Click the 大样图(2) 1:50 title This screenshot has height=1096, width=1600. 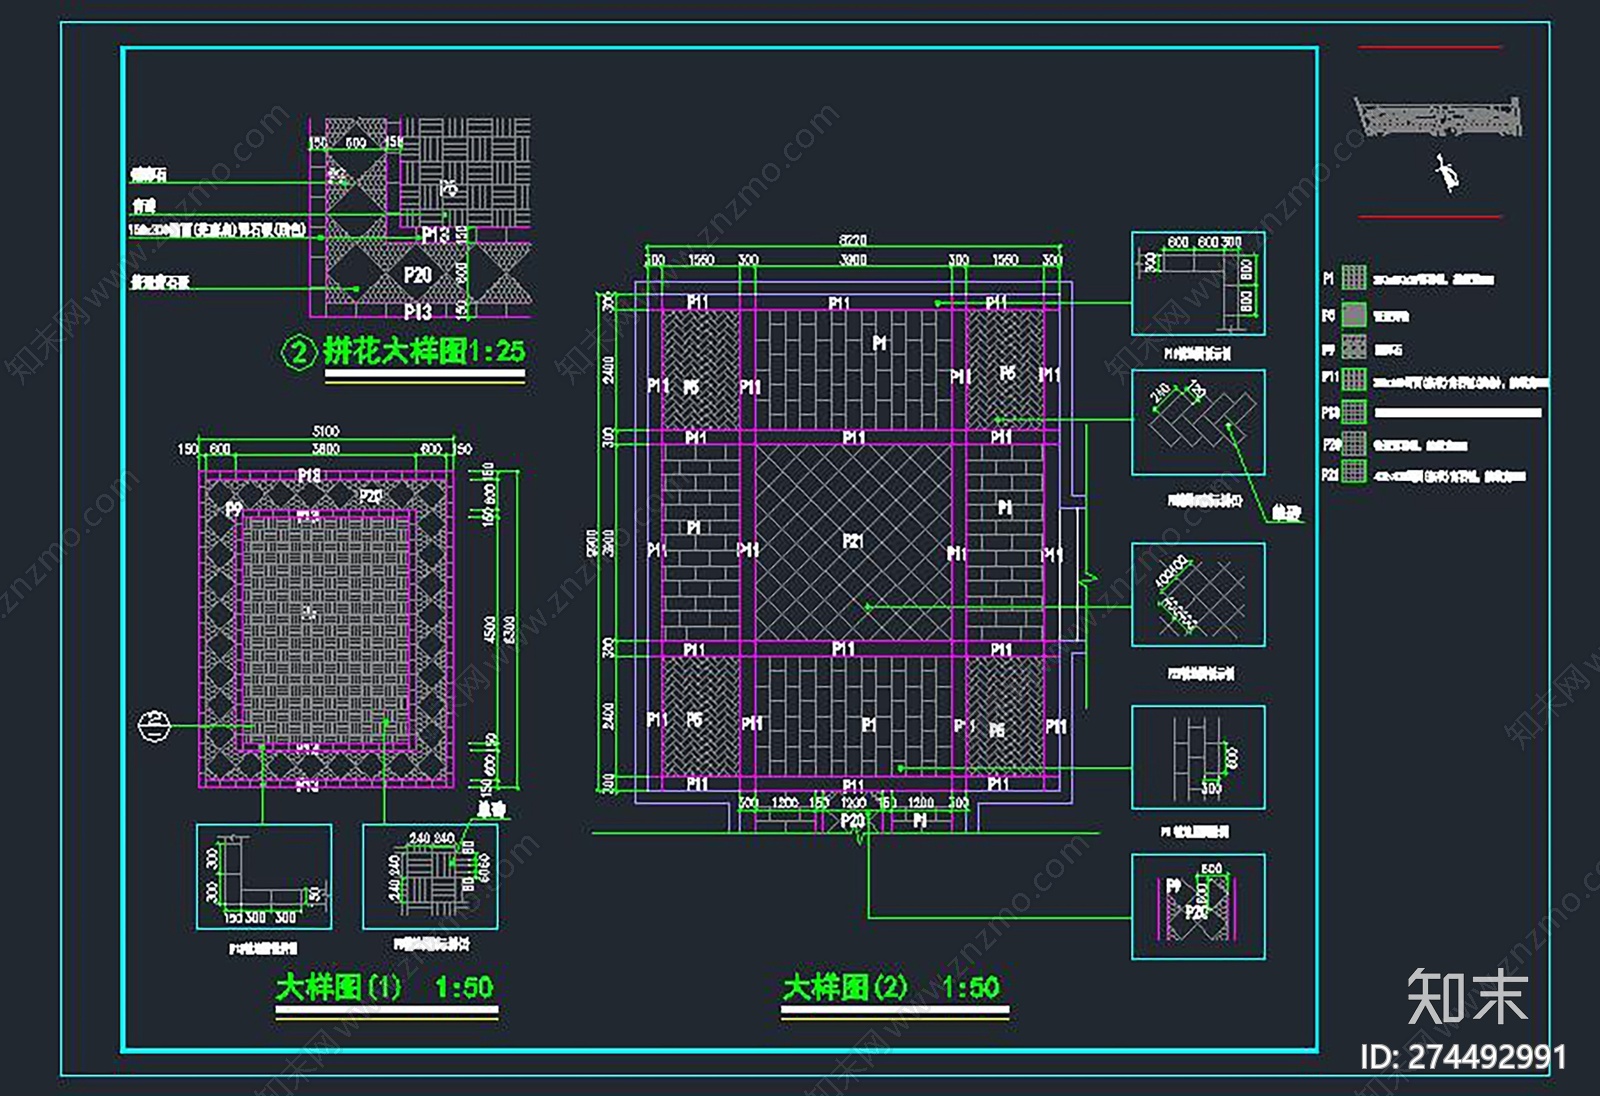891,988
